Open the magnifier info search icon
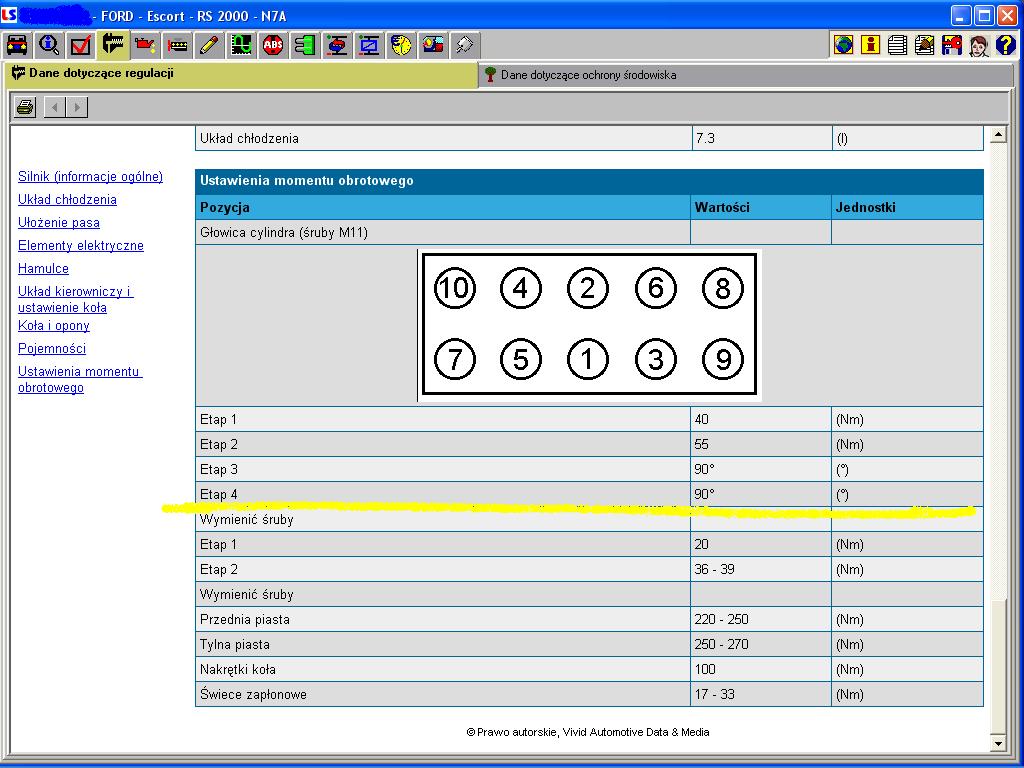Image resolution: width=1024 pixels, height=768 pixels. tap(49, 44)
